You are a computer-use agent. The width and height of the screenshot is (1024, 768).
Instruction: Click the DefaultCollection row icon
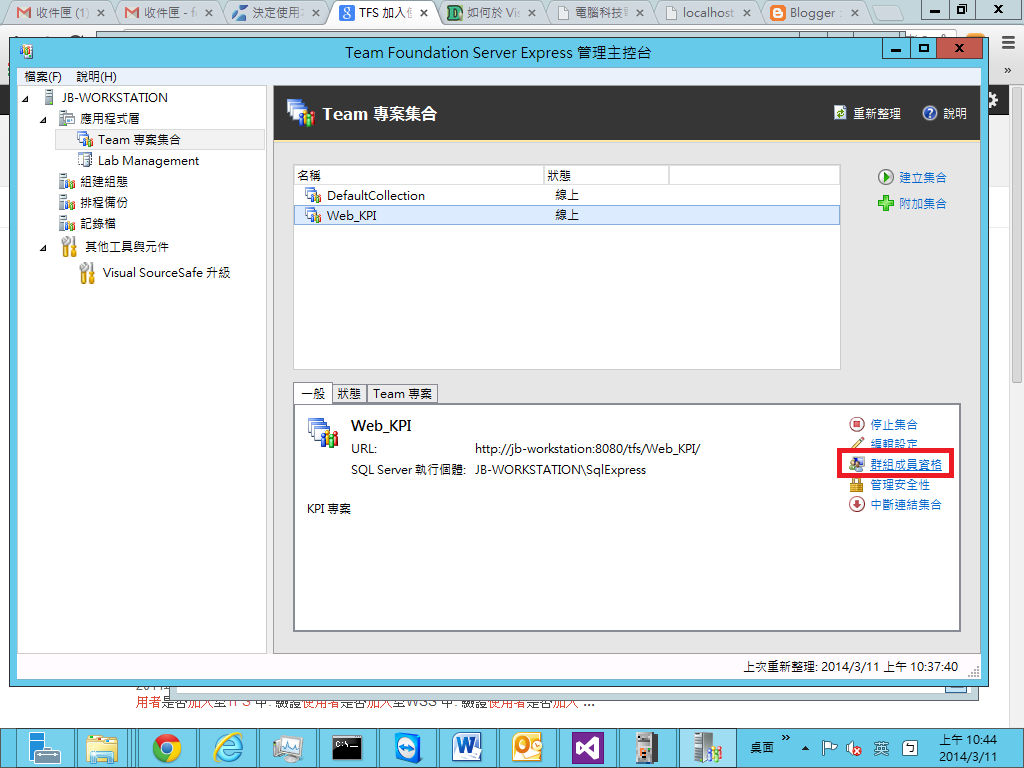click(313, 195)
